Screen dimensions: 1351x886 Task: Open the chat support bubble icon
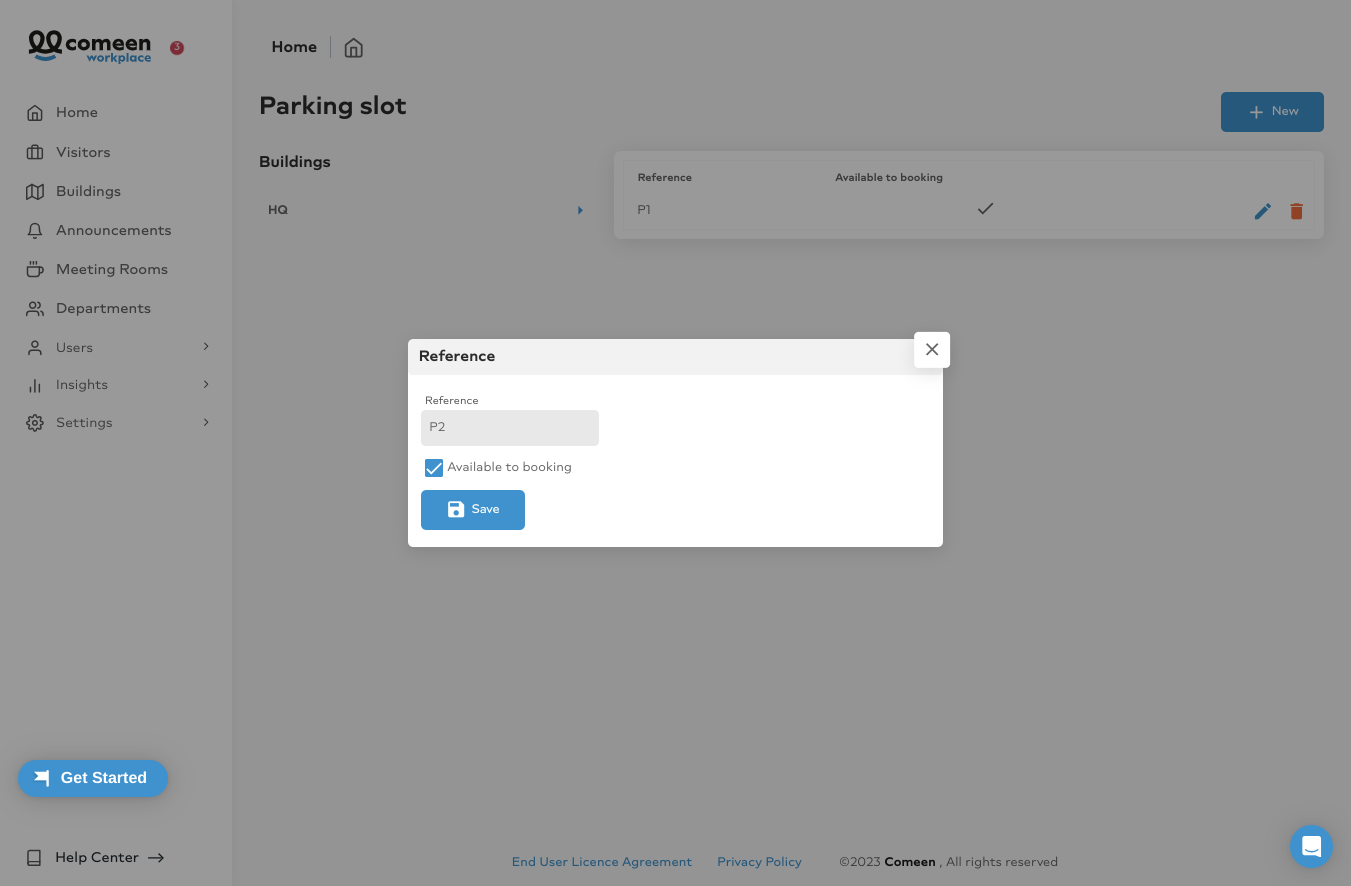pos(1311,846)
